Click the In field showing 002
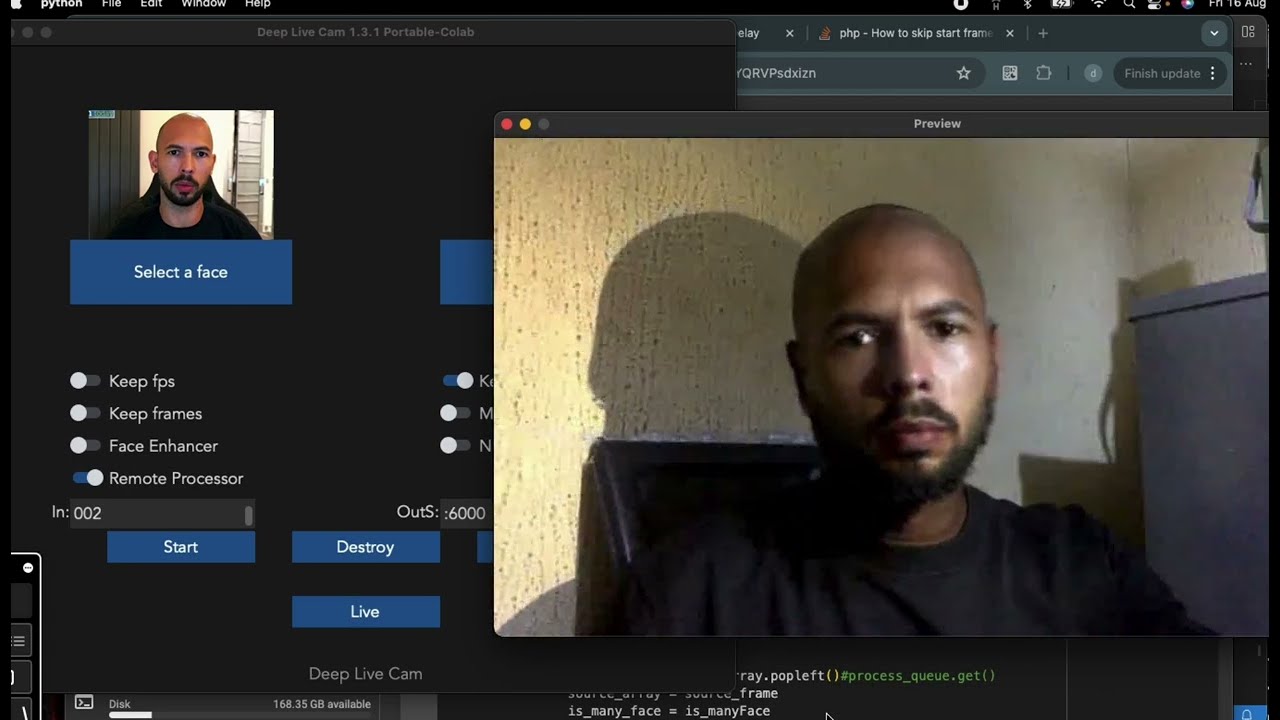 click(x=162, y=513)
